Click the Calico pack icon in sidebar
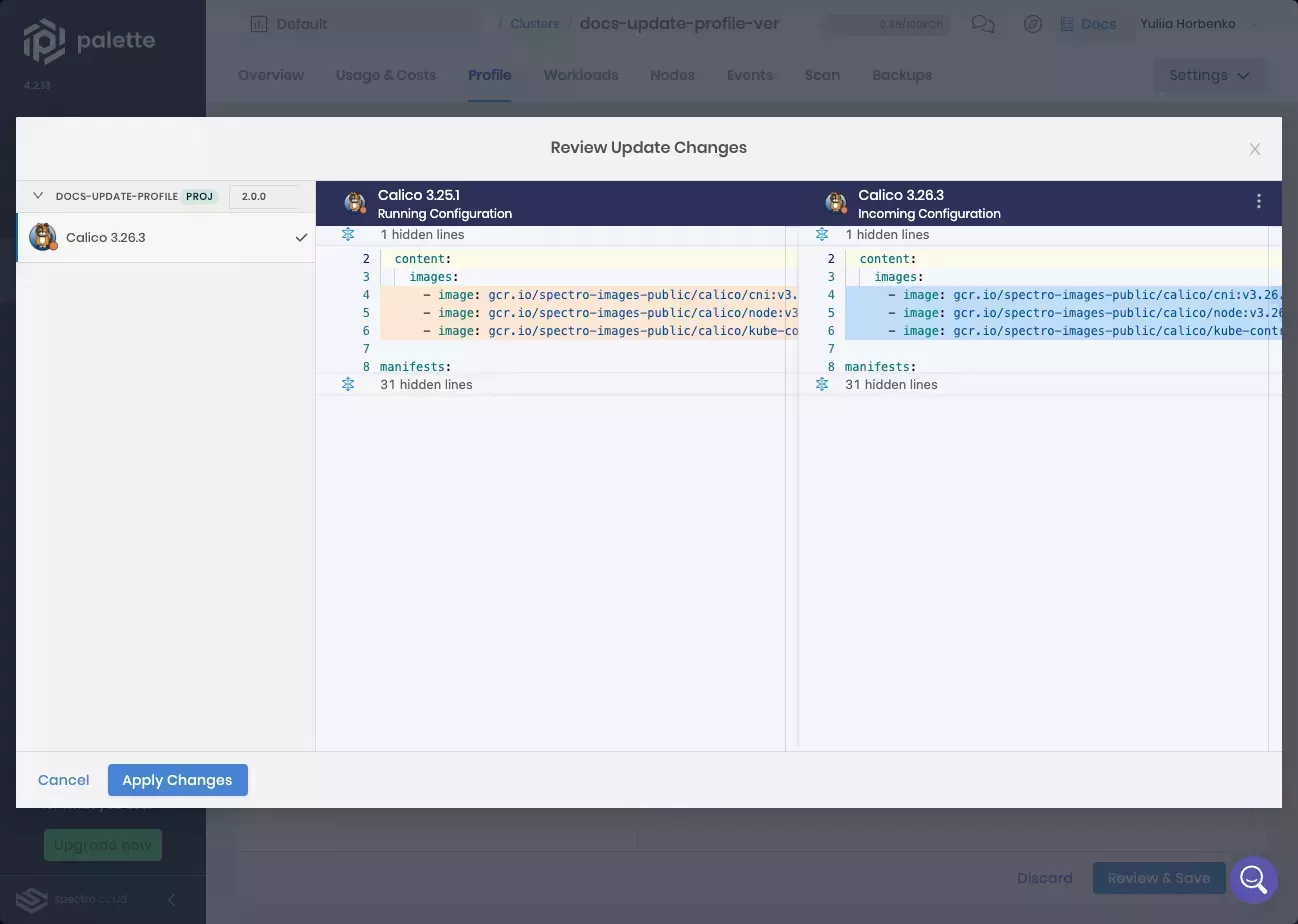This screenshot has width=1298, height=924. point(43,237)
